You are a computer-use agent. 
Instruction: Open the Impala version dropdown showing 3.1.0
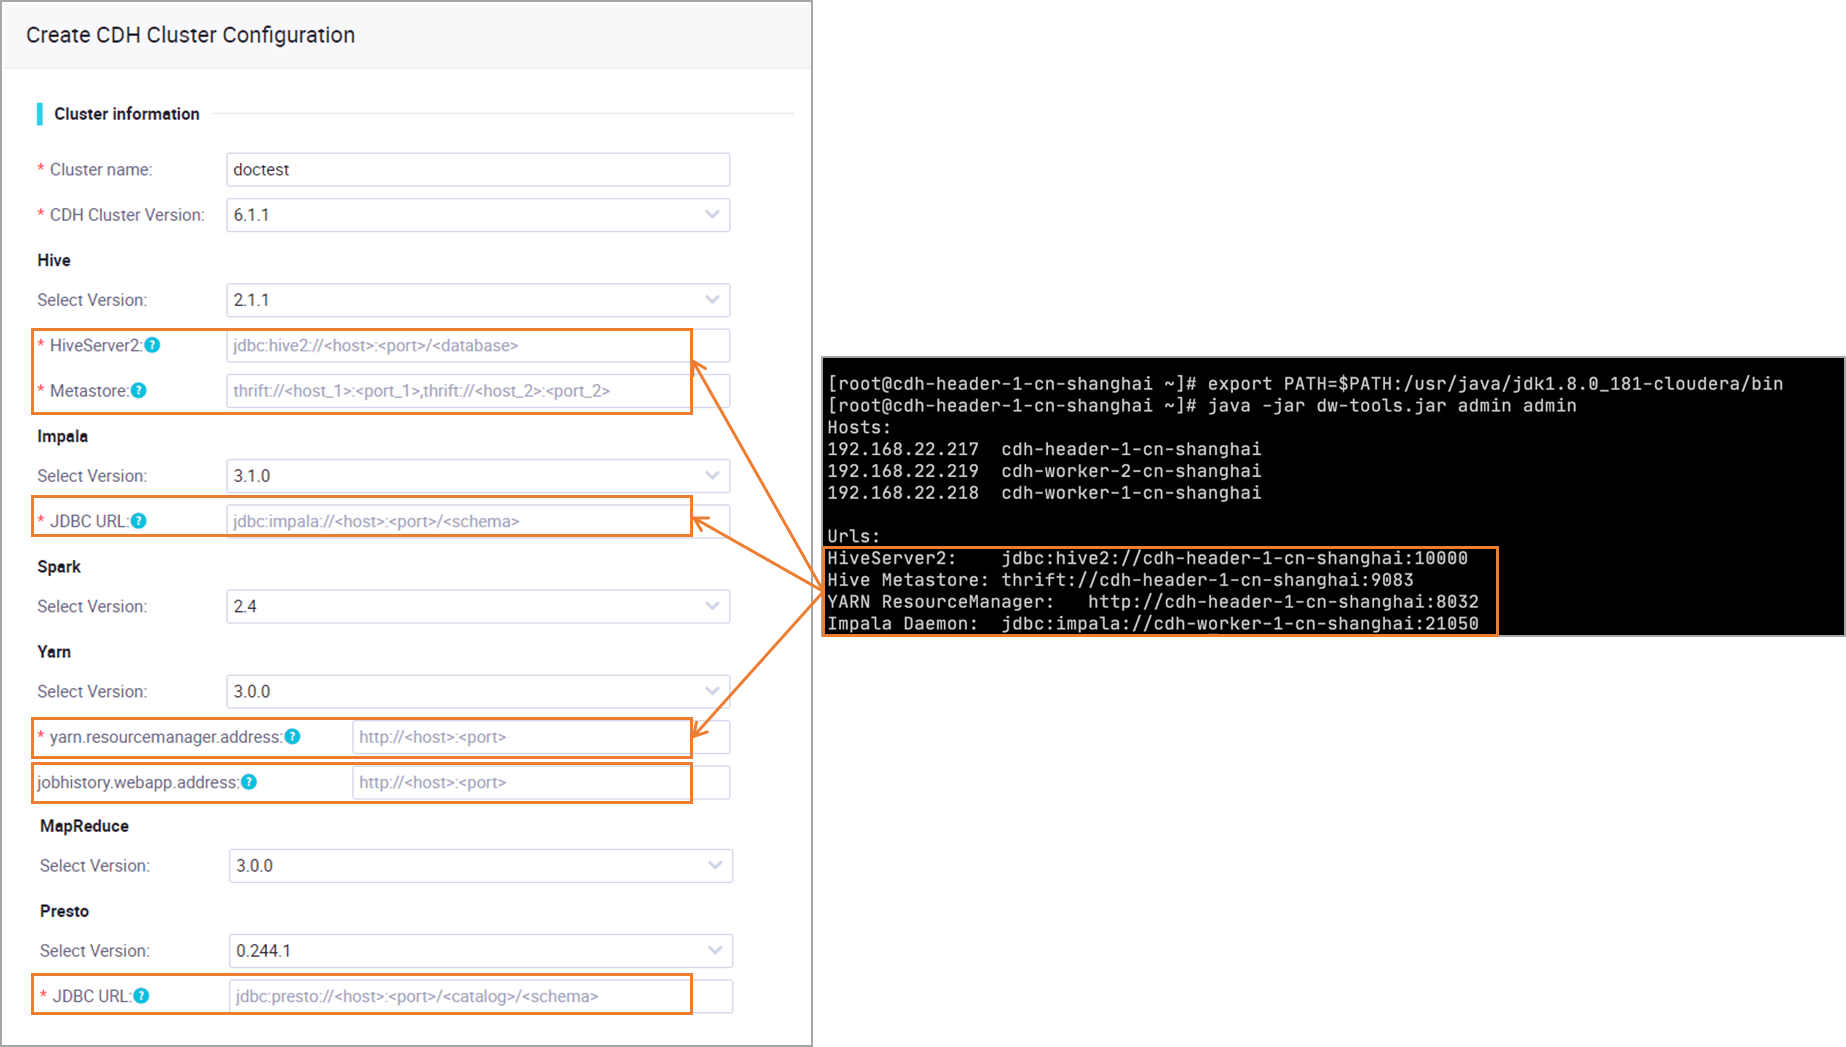(x=478, y=476)
